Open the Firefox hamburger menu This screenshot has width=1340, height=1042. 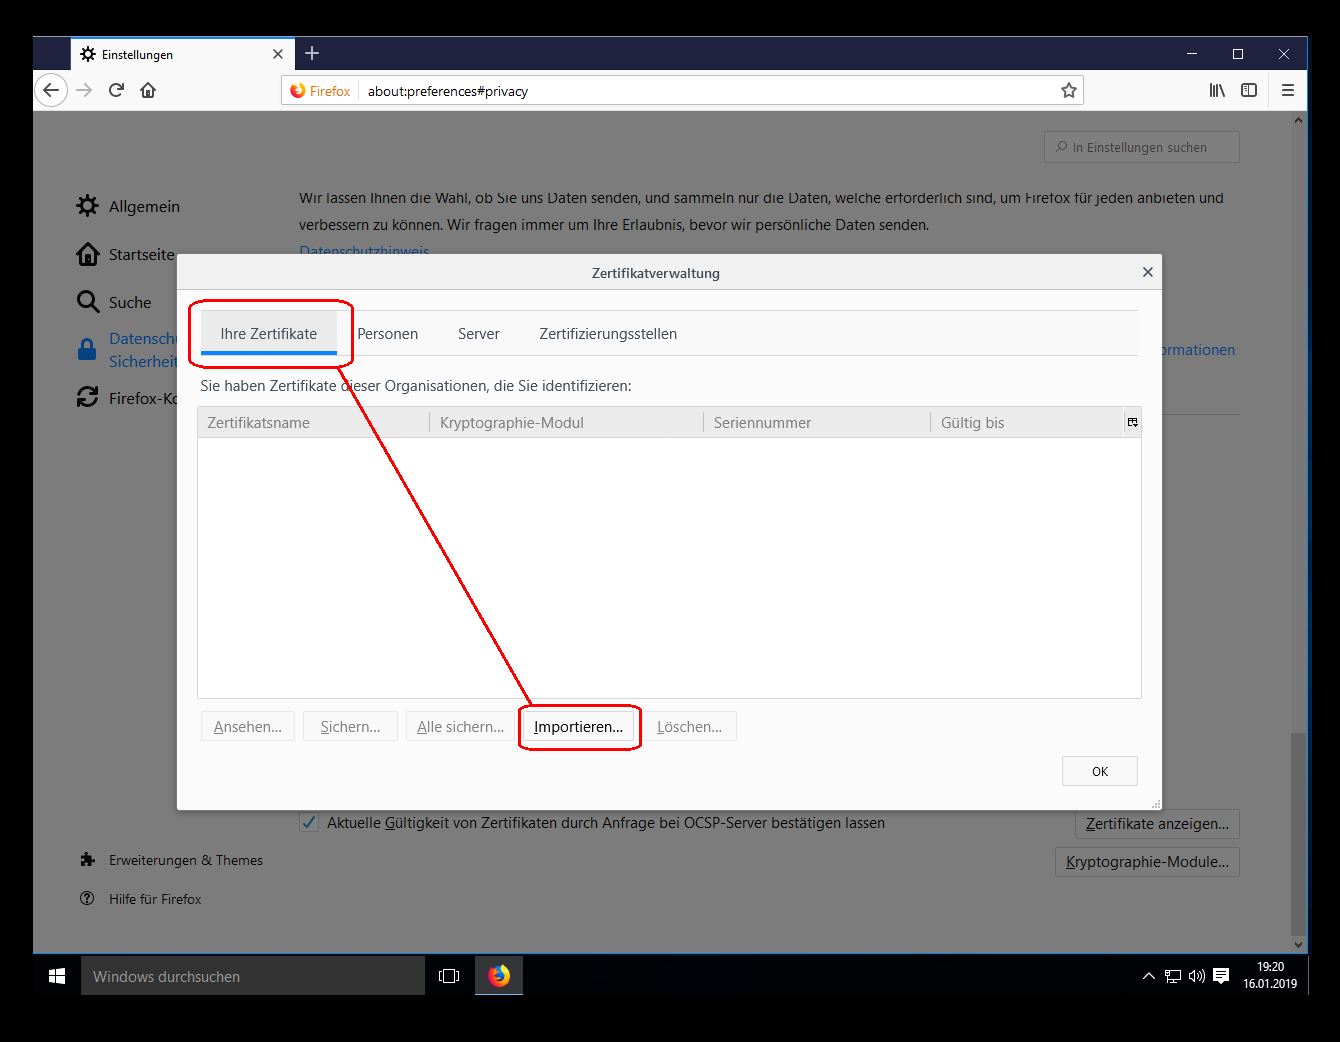click(x=1288, y=90)
